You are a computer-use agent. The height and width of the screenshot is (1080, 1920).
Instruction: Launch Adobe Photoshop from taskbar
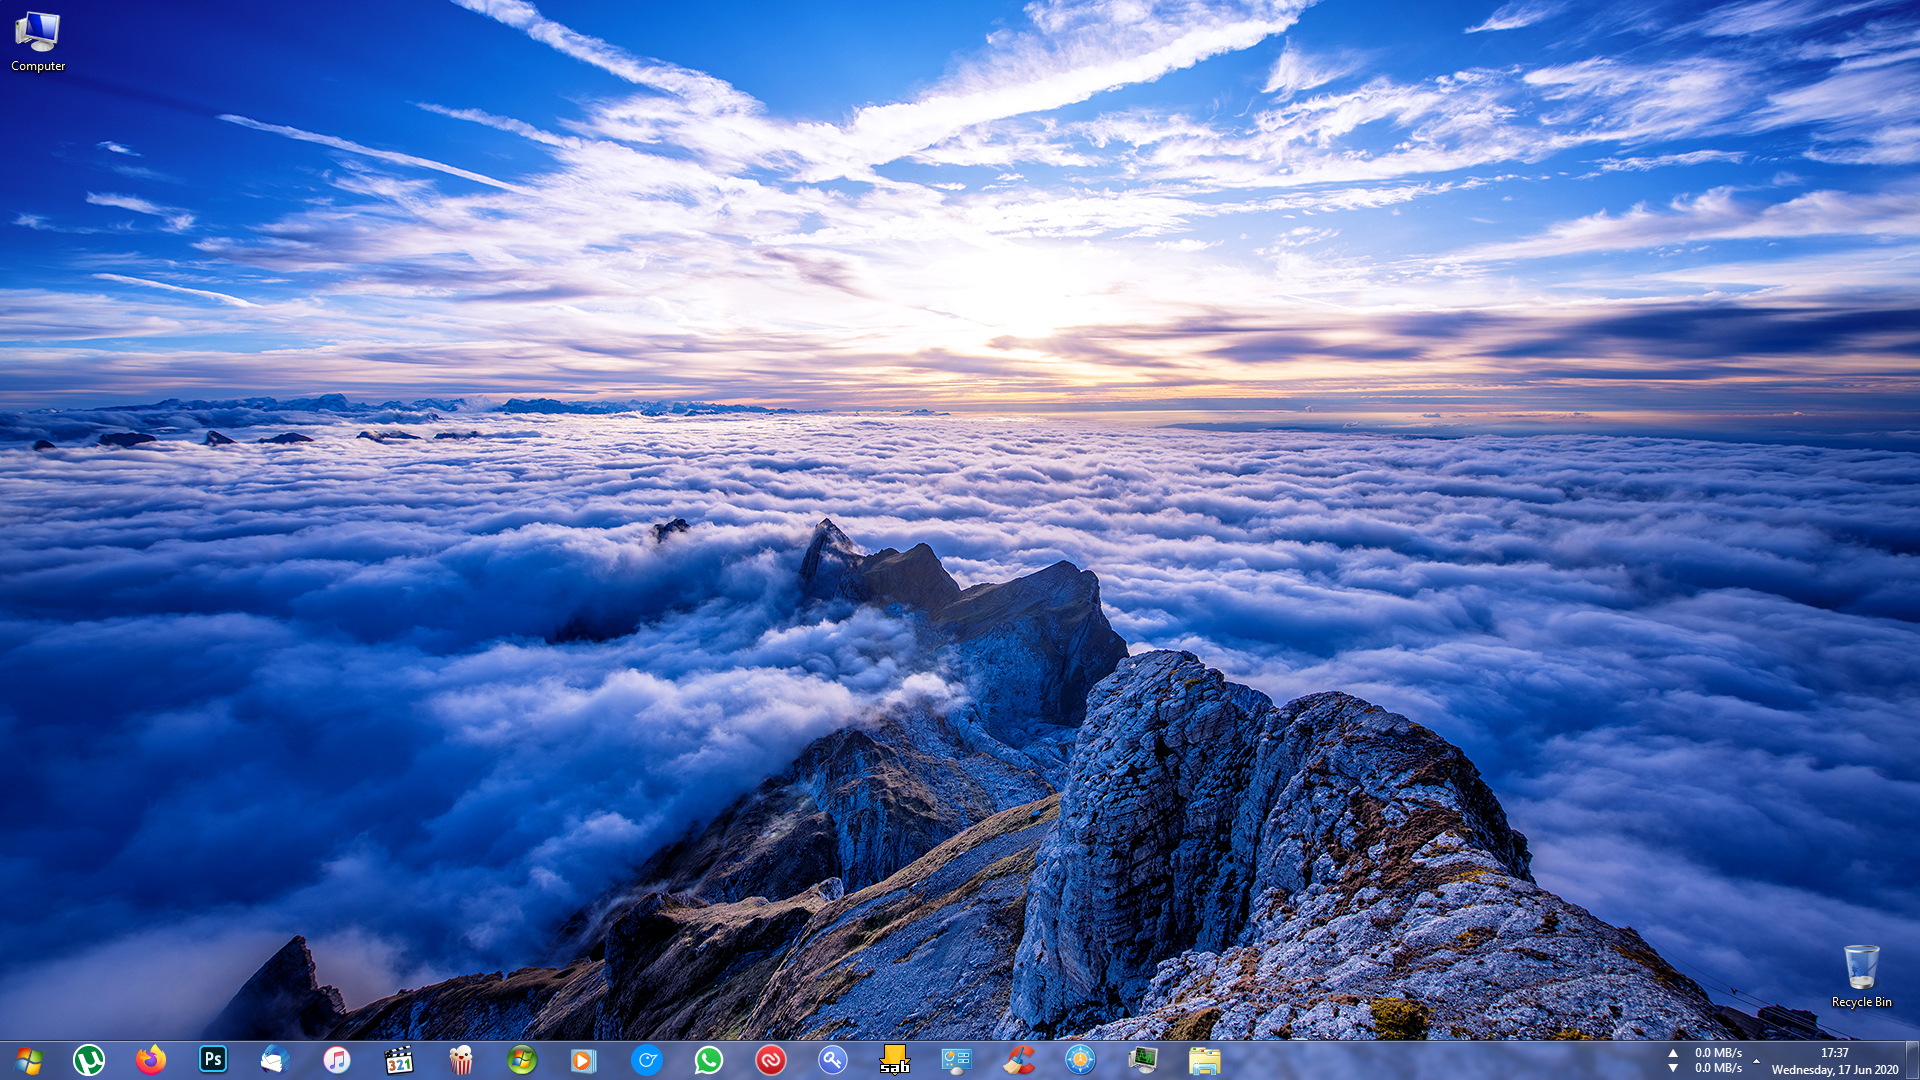213,1060
